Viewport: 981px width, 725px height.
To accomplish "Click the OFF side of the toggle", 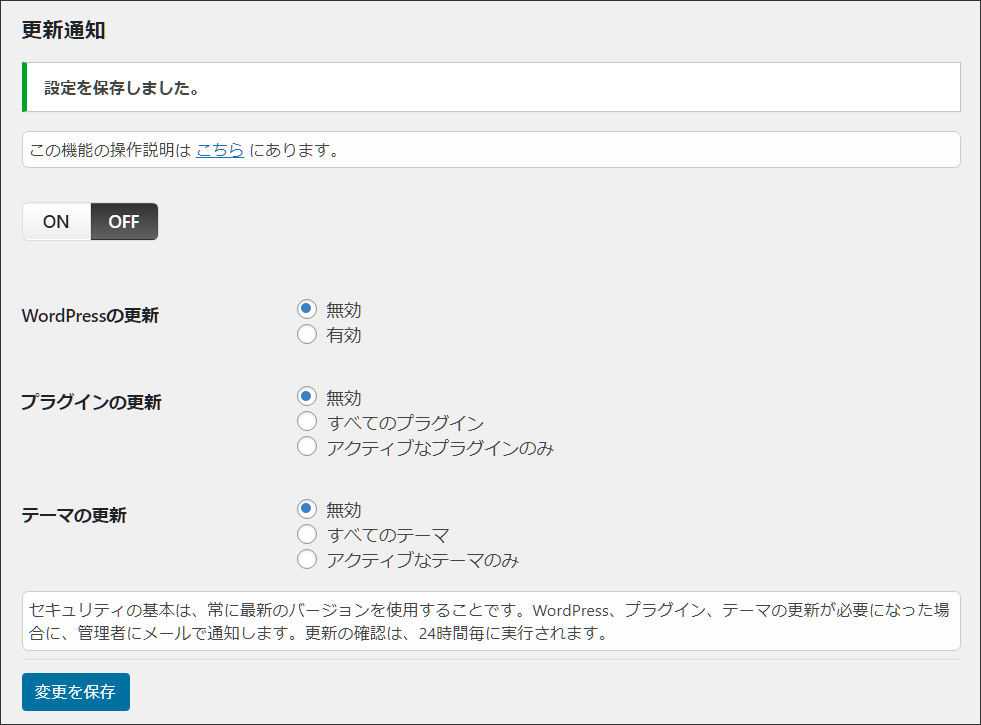I will (x=124, y=222).
